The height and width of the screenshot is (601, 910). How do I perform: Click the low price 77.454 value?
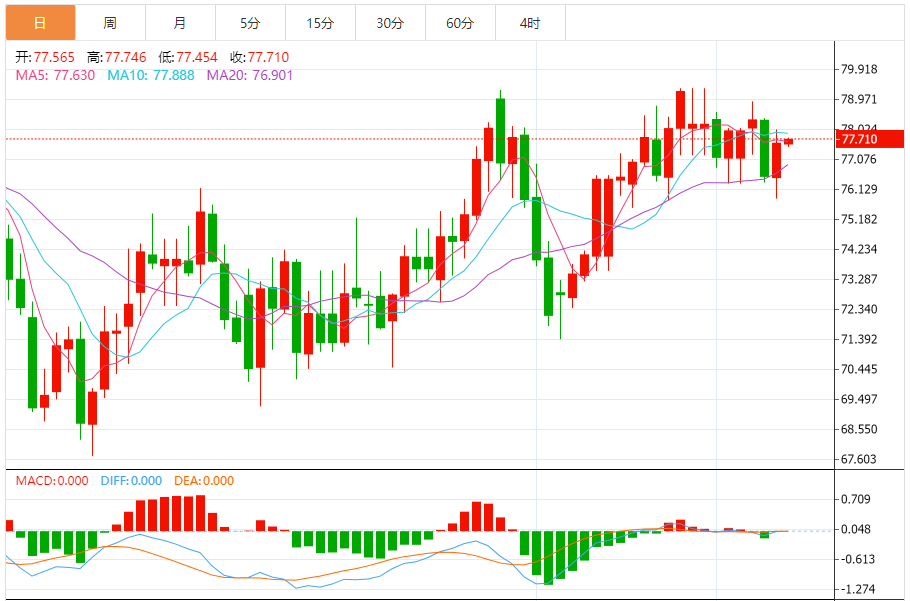(197, 57)
